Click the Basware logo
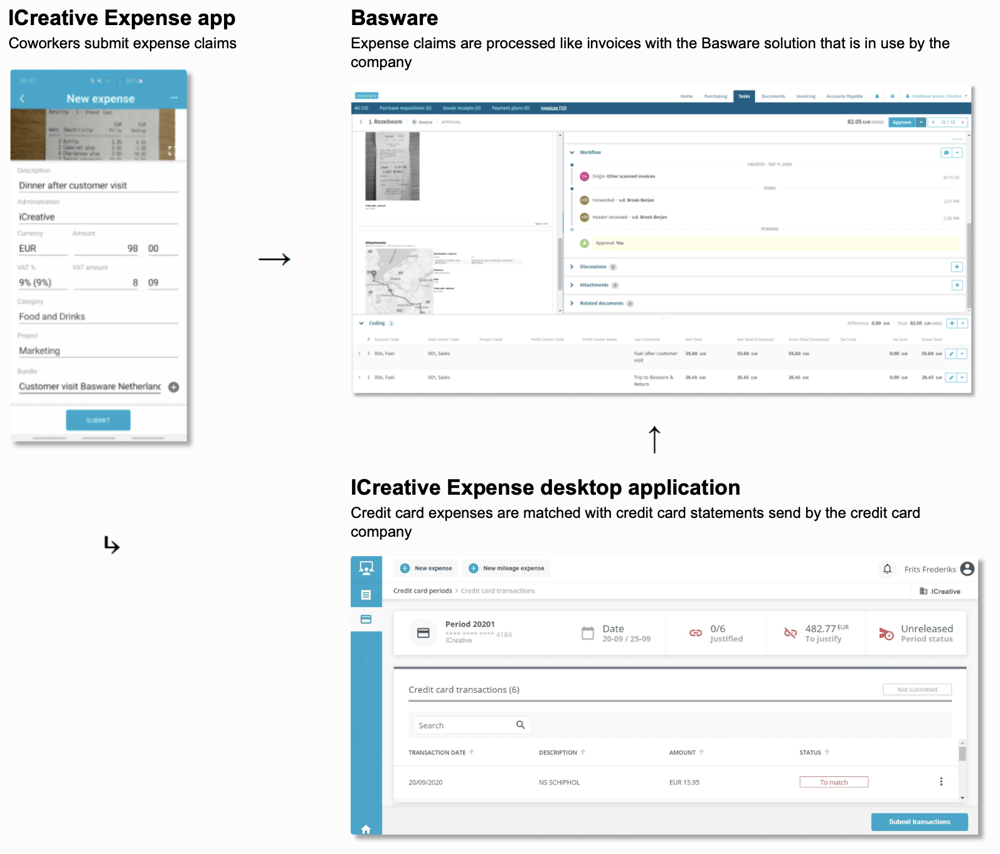The height and width of the screenshot is (854, 1000). (367, 96)
